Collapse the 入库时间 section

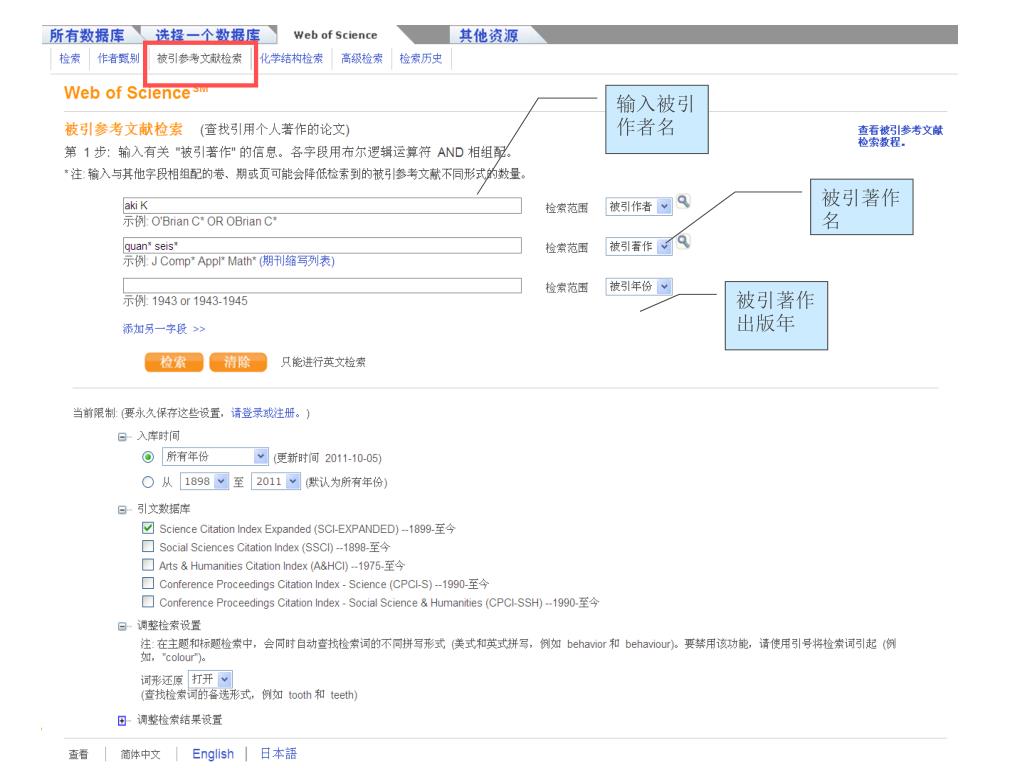coord(122,437)
